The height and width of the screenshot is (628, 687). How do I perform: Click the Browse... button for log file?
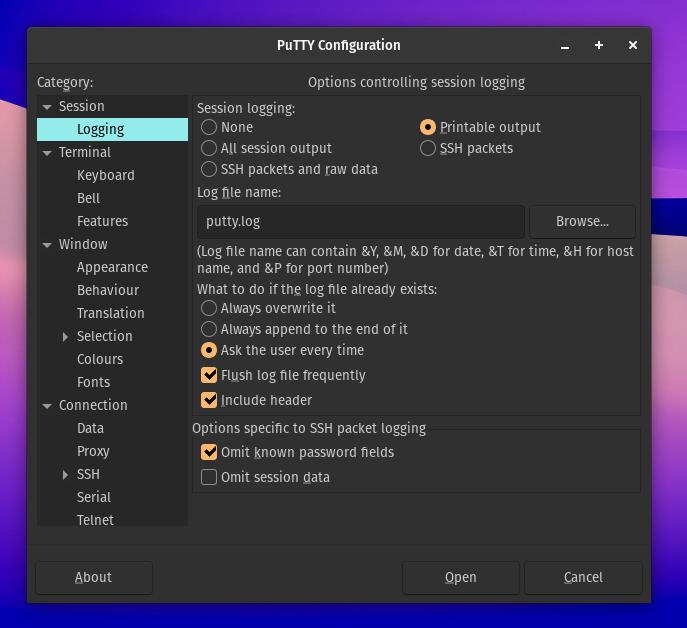tap(582, 221)
